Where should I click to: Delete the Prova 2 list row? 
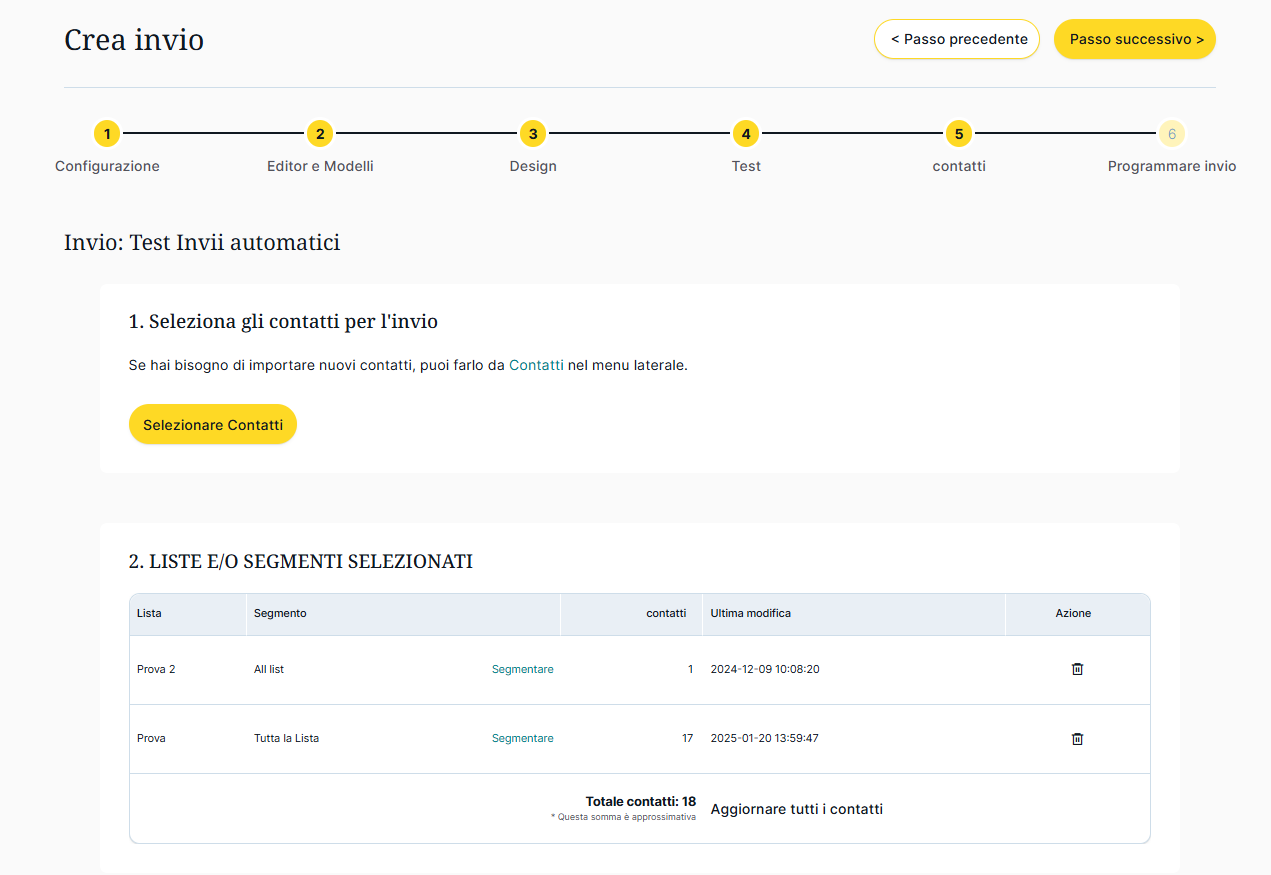point(1077,669)
